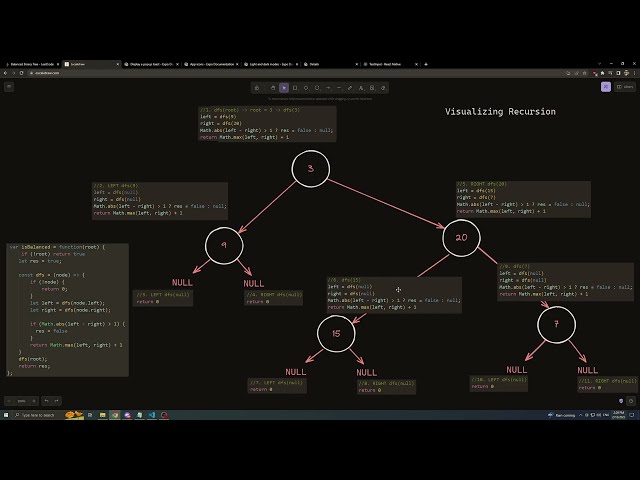The width and height of the screenshot is (640, 480).
Task: Click the Undo button
Action: [47, 401]
